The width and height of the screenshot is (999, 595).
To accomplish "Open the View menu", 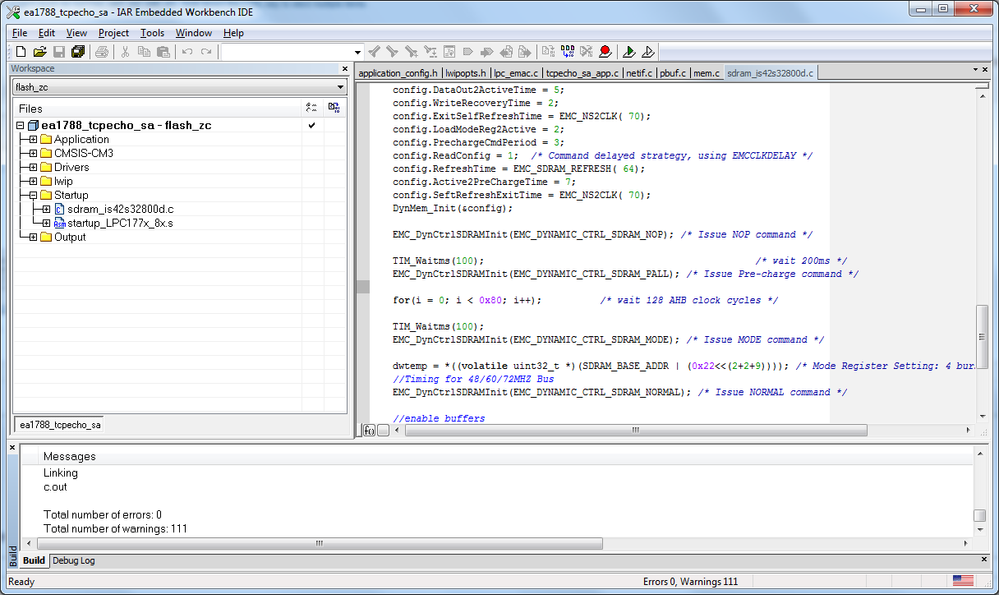I will (76, 33).
